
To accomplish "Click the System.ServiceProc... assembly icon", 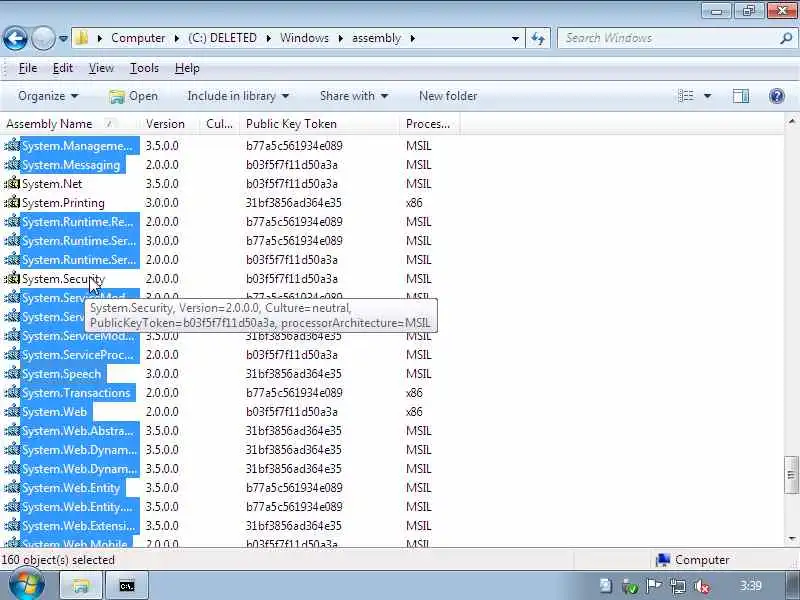I will (x=12, y=355).
